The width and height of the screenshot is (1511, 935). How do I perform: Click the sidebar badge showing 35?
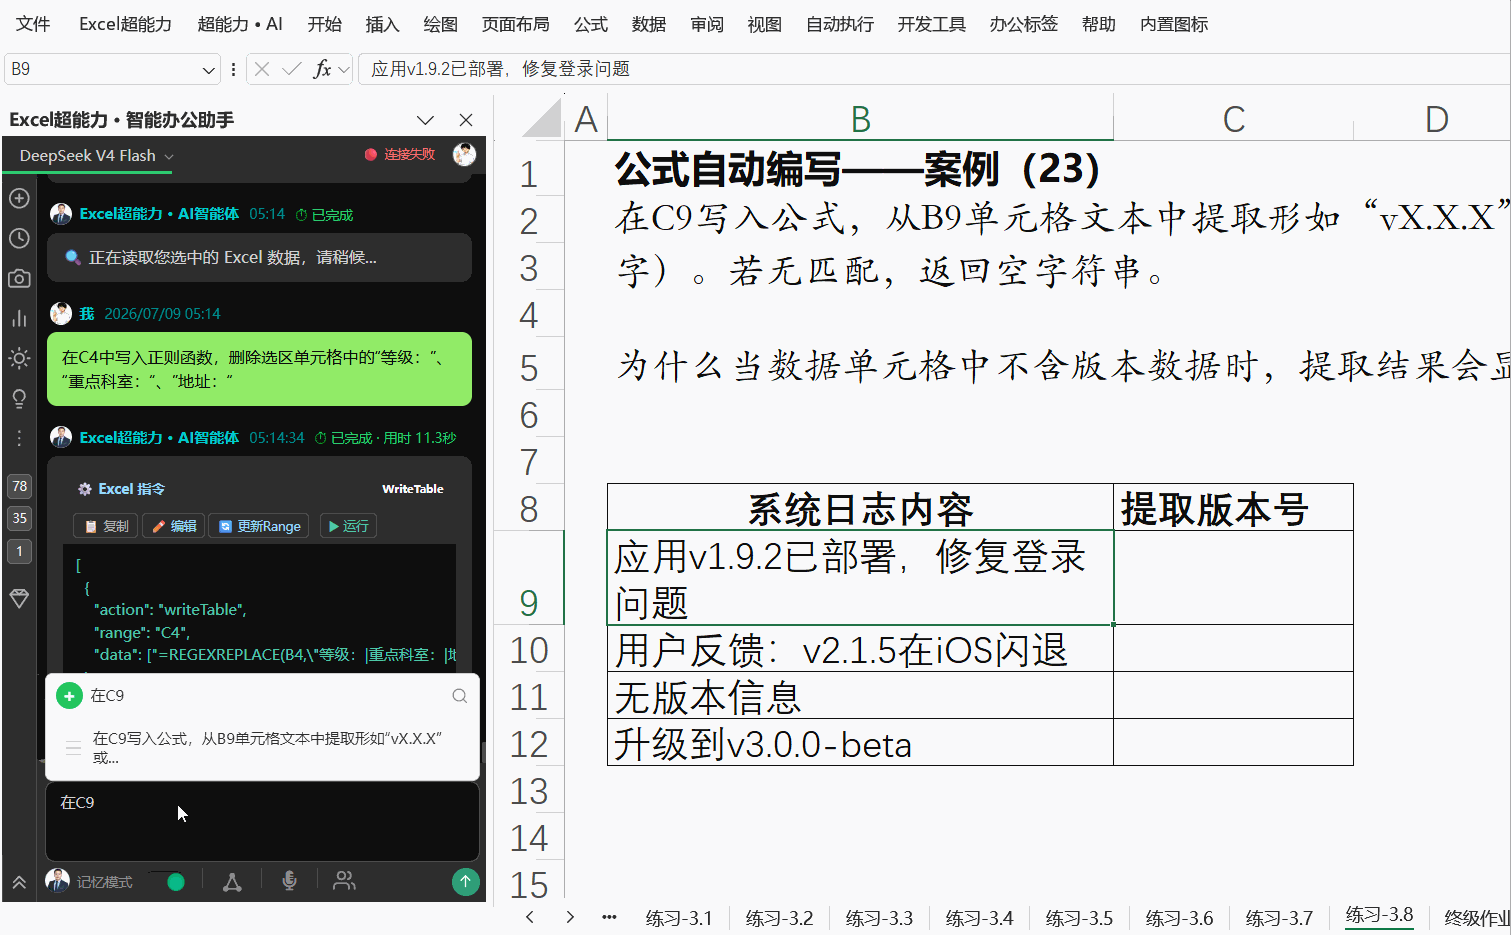[19, 518]
